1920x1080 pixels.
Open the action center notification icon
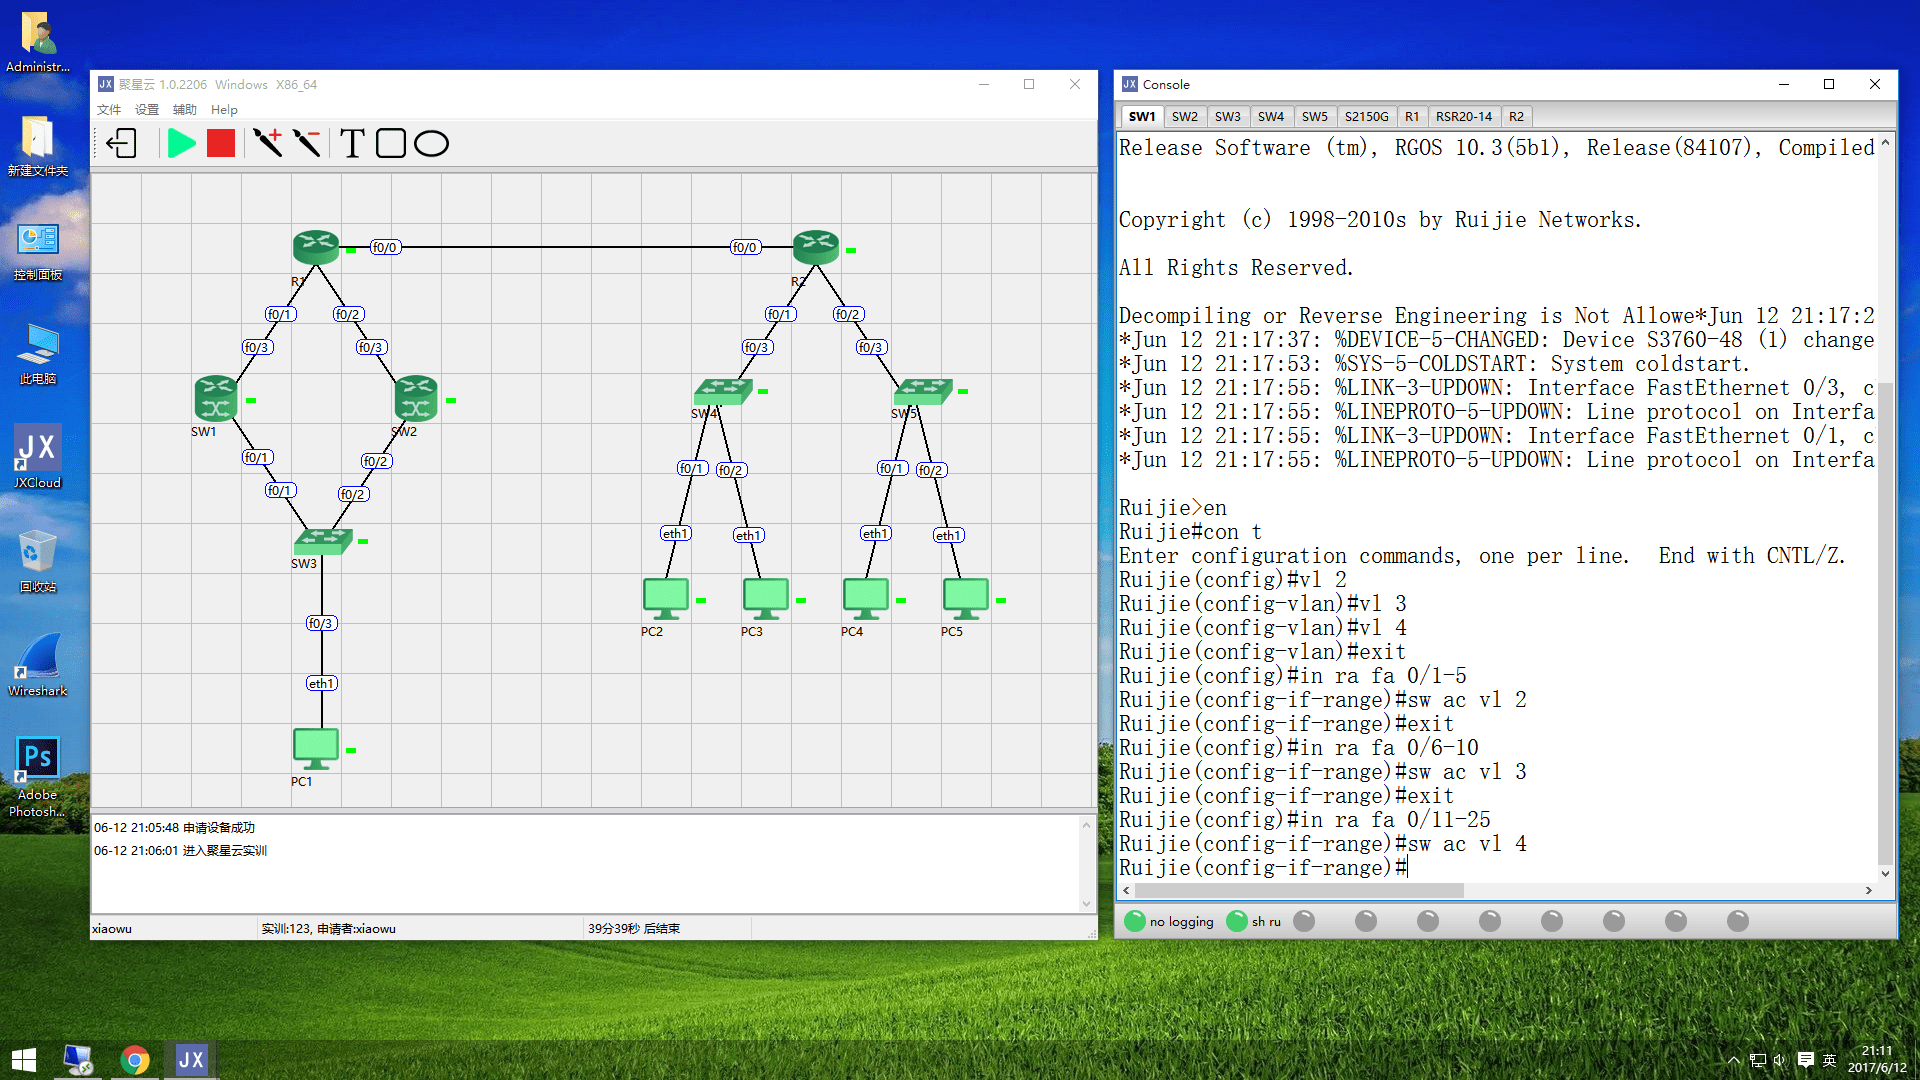pyautogui.click(x=1805, y=1060)
